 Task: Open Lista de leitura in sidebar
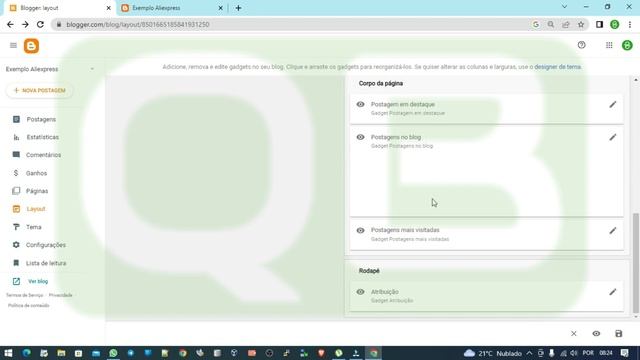coord(46,263)
